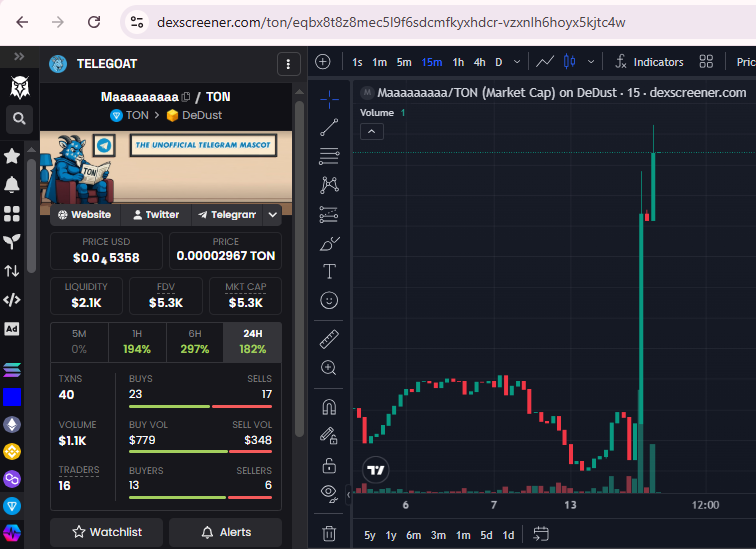Open the Fibonacci retracement tool group

tap(329, 156)
